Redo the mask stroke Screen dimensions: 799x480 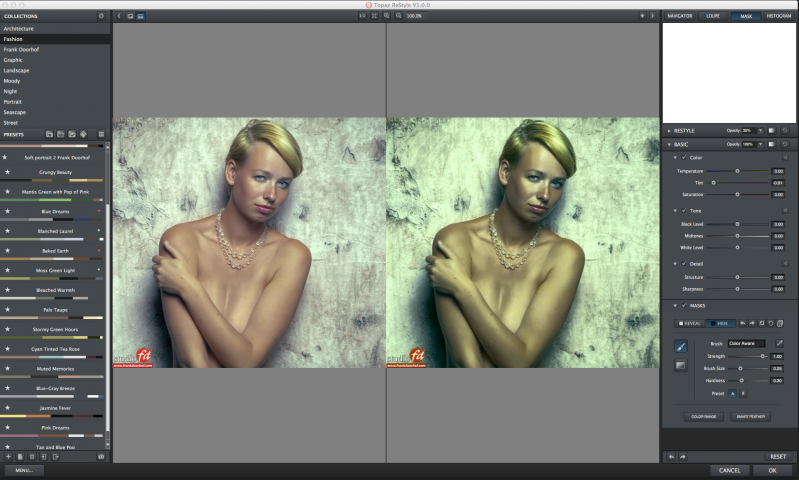tap(752, 324)
